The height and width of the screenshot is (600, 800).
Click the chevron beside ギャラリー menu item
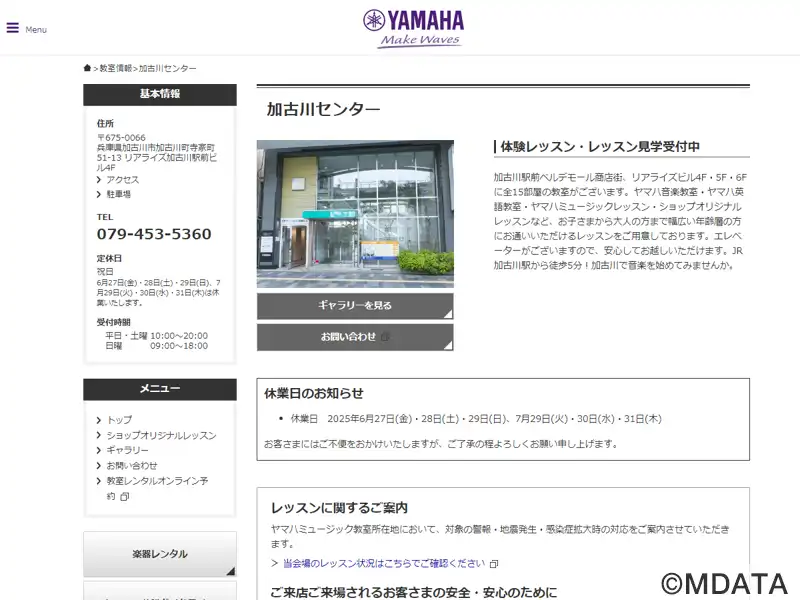(99, 450)
